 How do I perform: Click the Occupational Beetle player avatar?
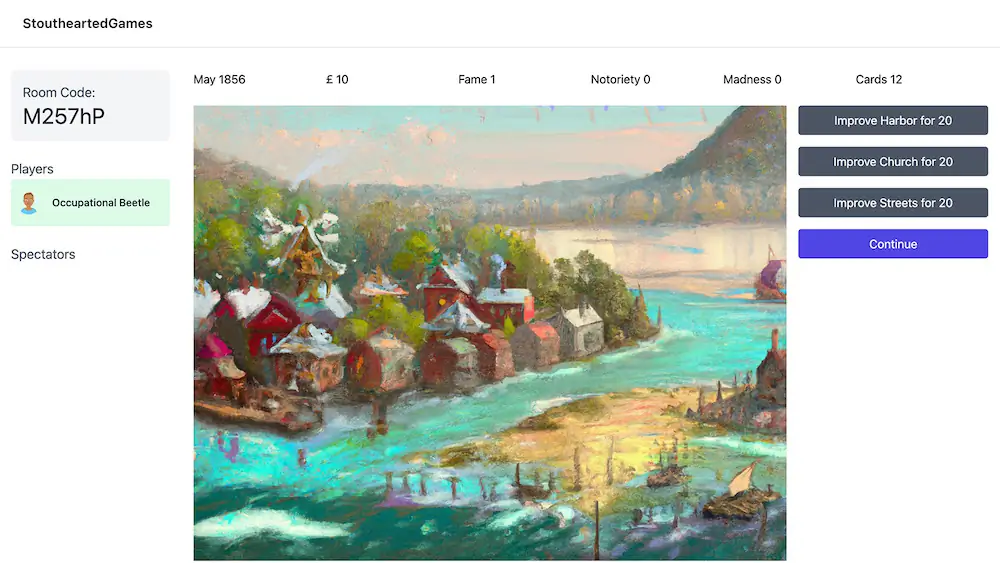coord(29,203)
